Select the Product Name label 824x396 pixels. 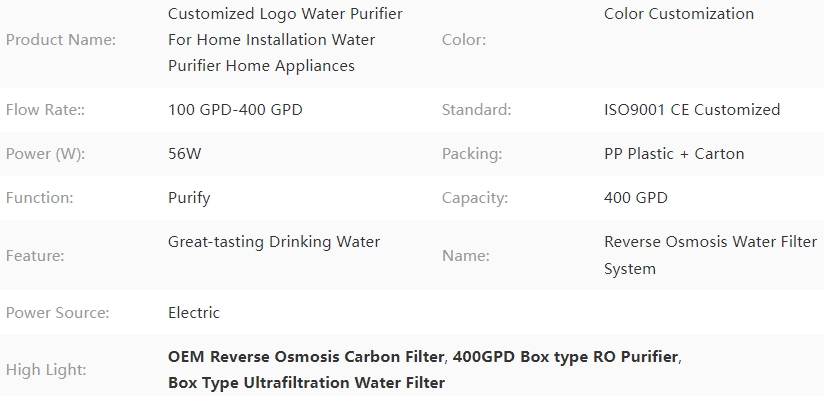point(60,40)
